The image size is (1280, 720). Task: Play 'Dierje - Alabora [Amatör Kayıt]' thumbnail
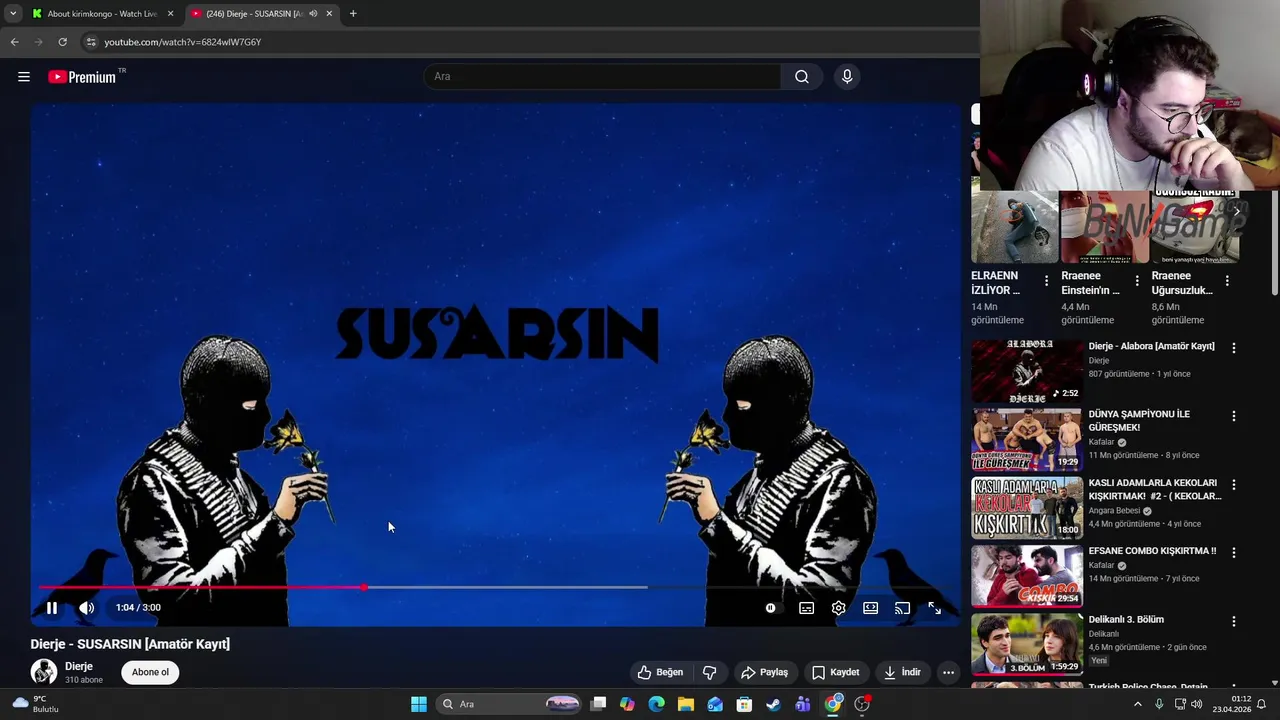pyautogui.click(x=1027, y=371)
